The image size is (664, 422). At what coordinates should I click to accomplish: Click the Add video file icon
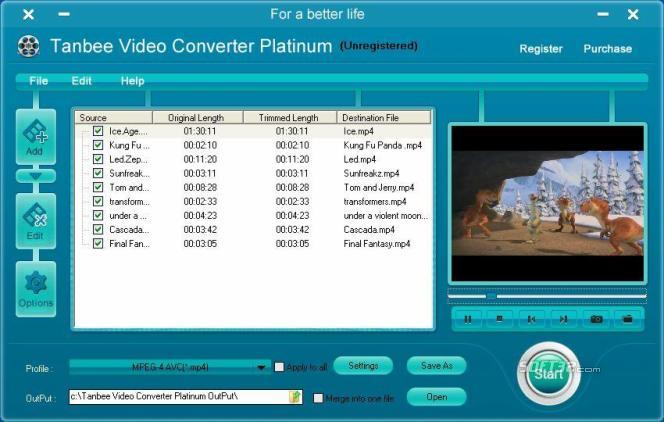[36, 137]
